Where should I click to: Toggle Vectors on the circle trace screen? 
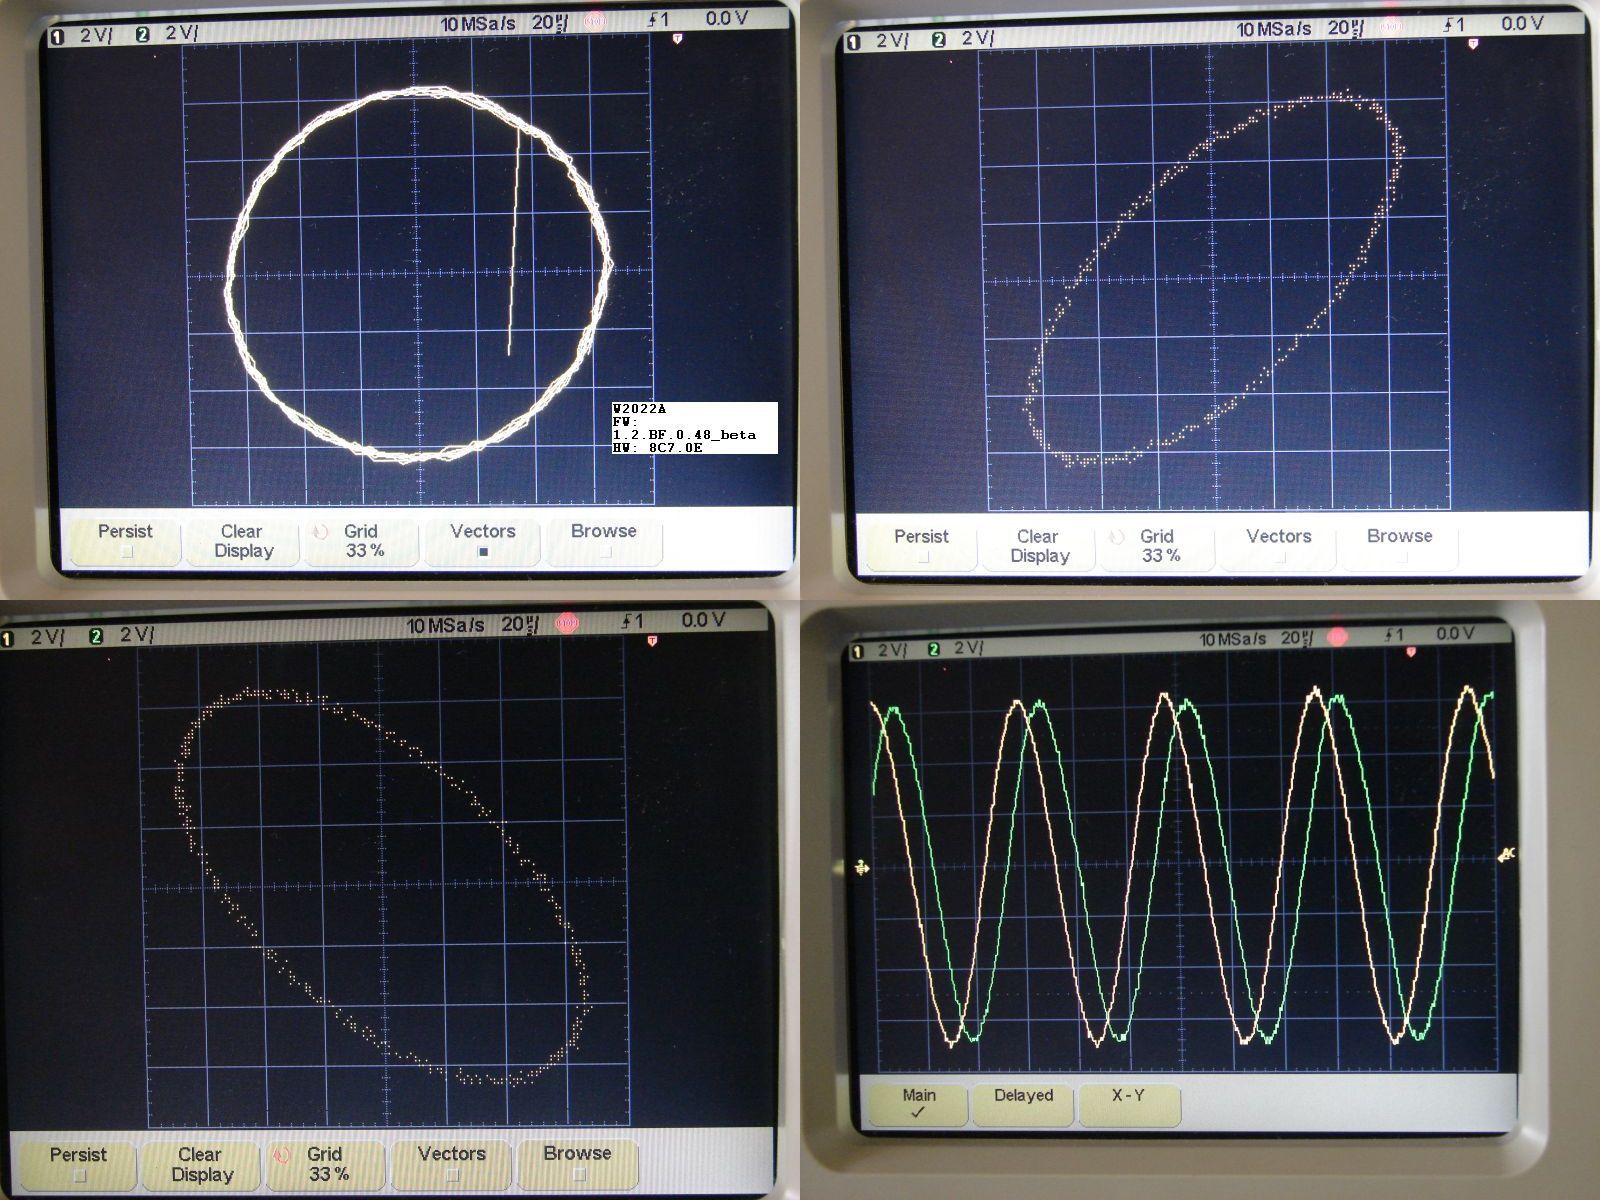point(483,541)
